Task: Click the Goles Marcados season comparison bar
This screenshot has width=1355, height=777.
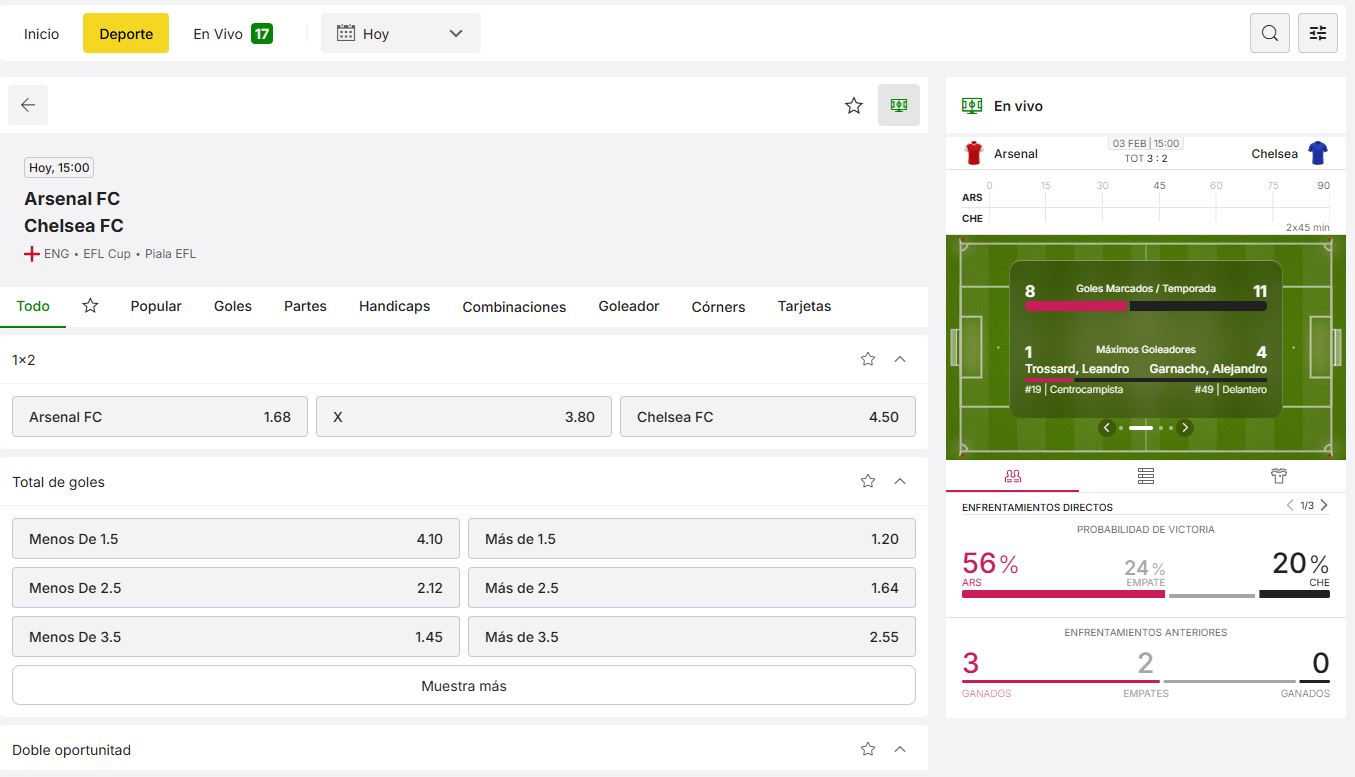Action: (x=1146, y=306)
